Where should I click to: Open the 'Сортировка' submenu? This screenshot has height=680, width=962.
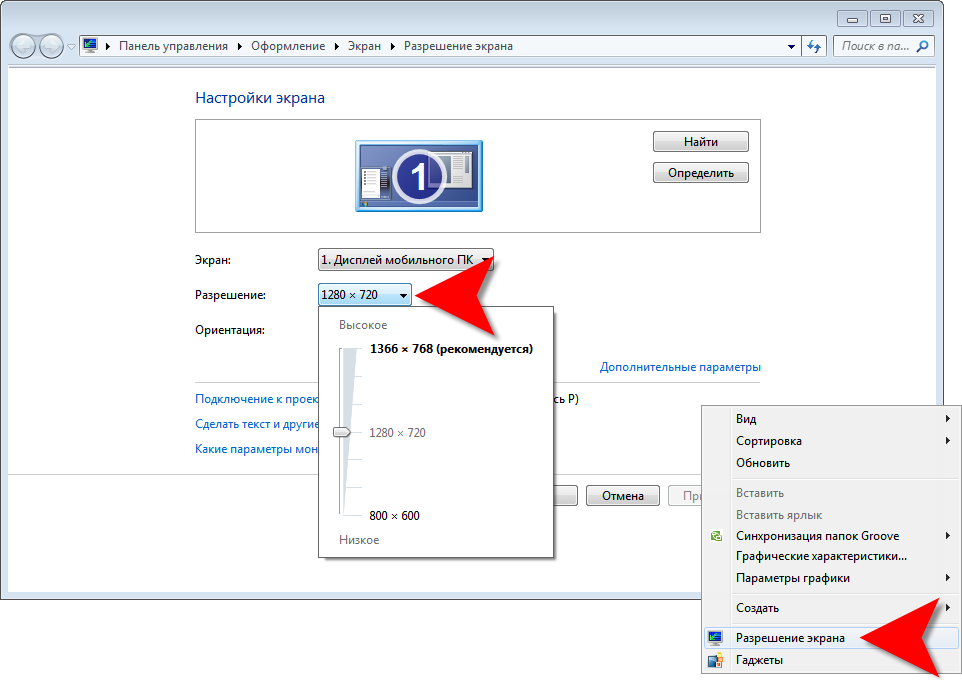(831, 441)
